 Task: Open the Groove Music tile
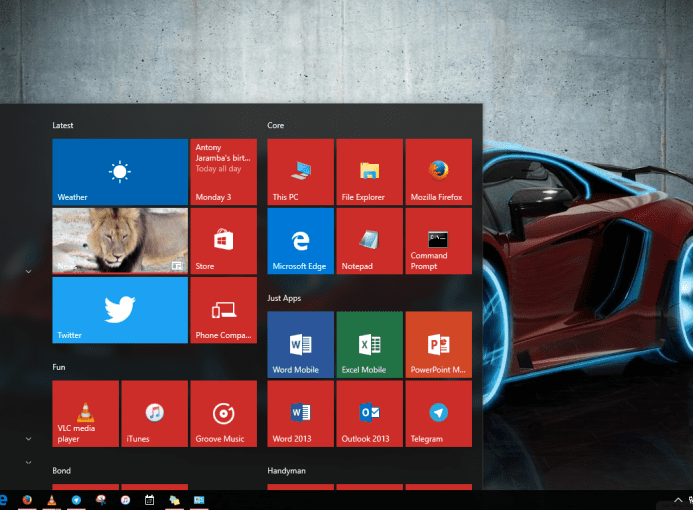pyautogui.click(x=223, y=413)
